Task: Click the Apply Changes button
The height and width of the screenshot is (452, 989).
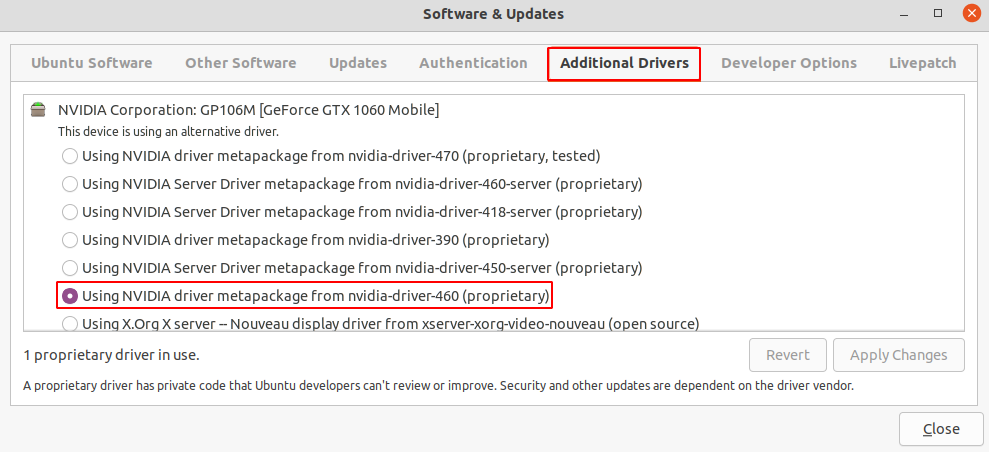Action: point(898,355)
